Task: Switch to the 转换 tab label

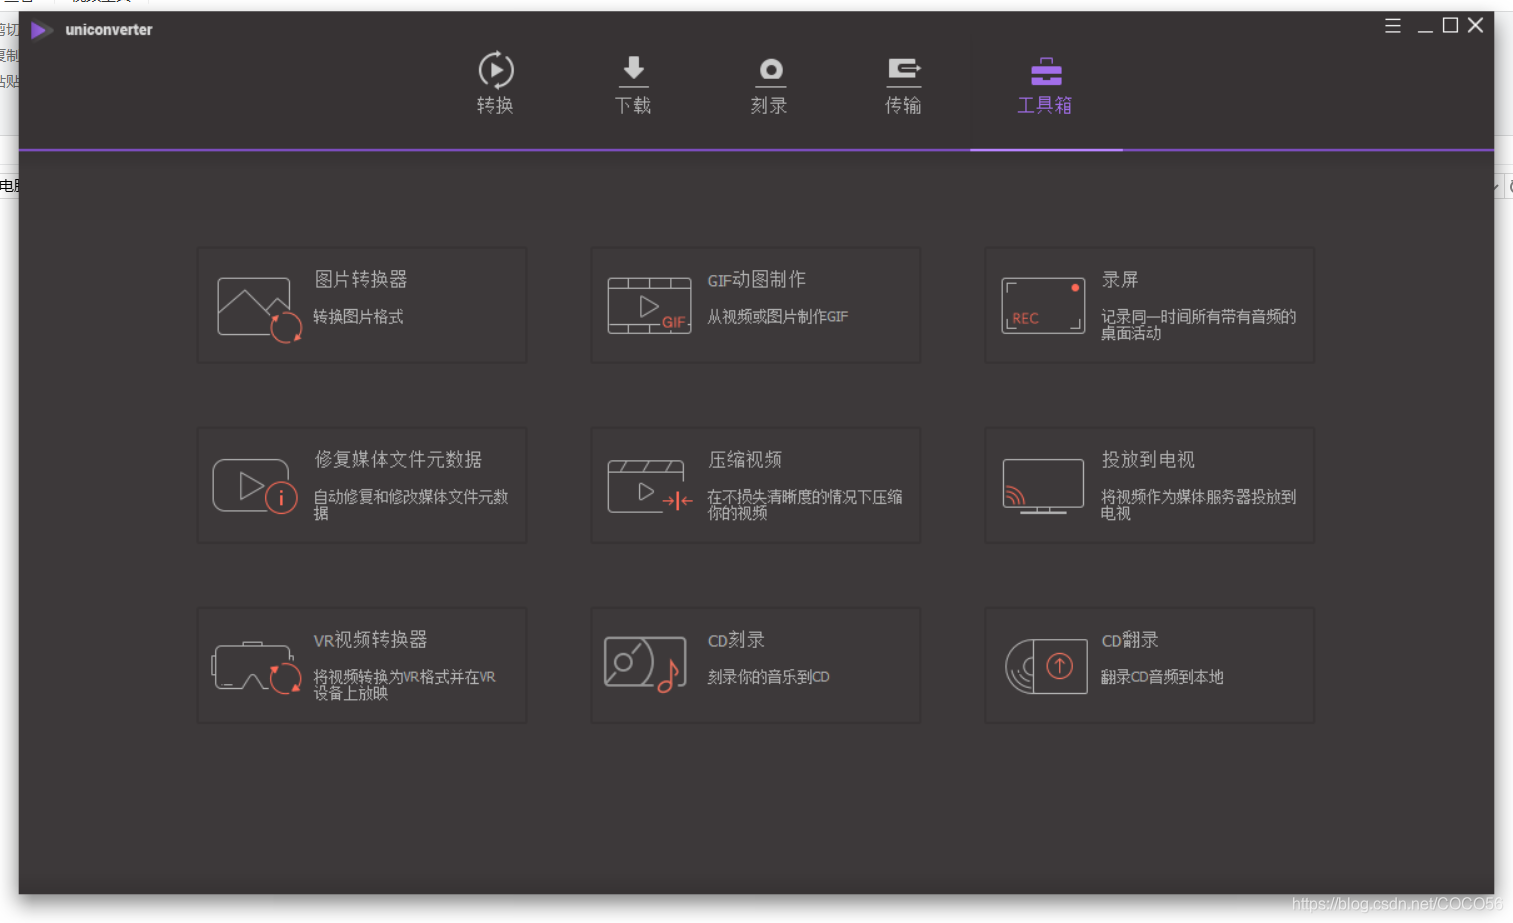Action: coord(495,105)
